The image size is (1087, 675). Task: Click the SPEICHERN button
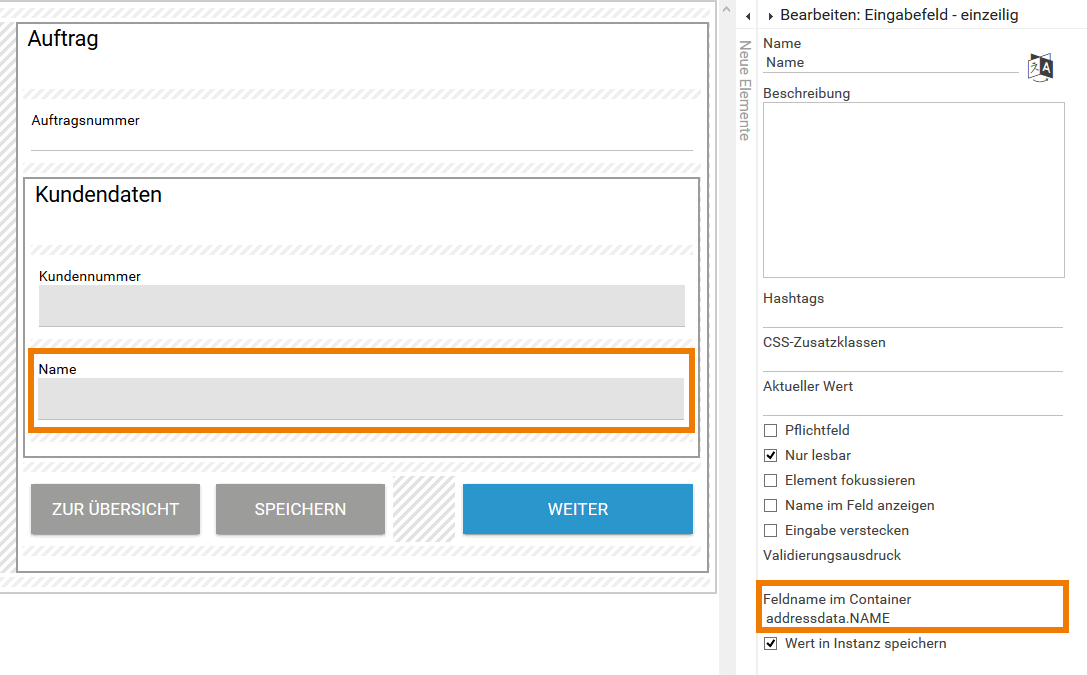pyautogui.click(x=300, y=509)
